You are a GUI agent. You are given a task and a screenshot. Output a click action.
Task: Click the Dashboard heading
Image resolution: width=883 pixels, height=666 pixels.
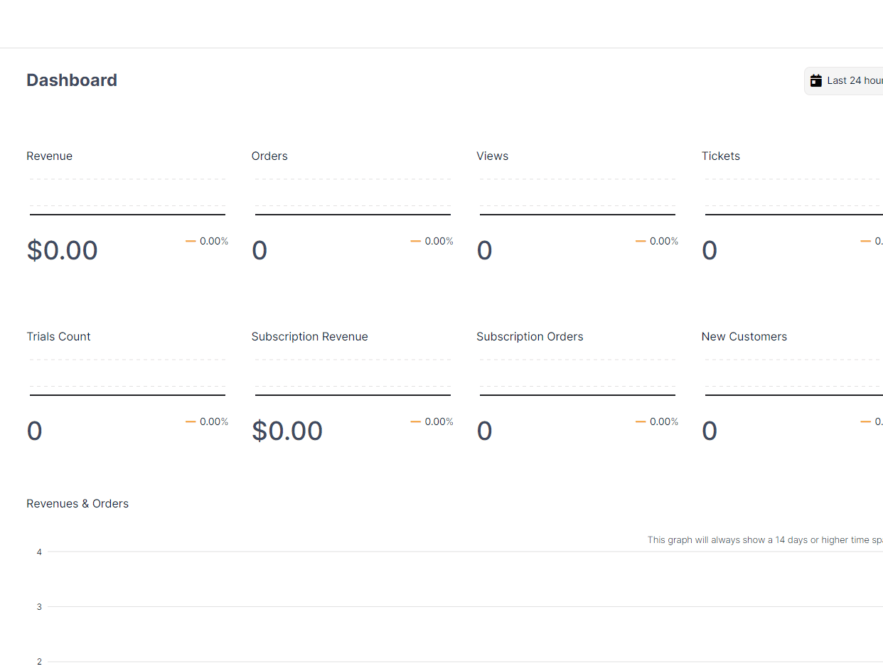71,80
